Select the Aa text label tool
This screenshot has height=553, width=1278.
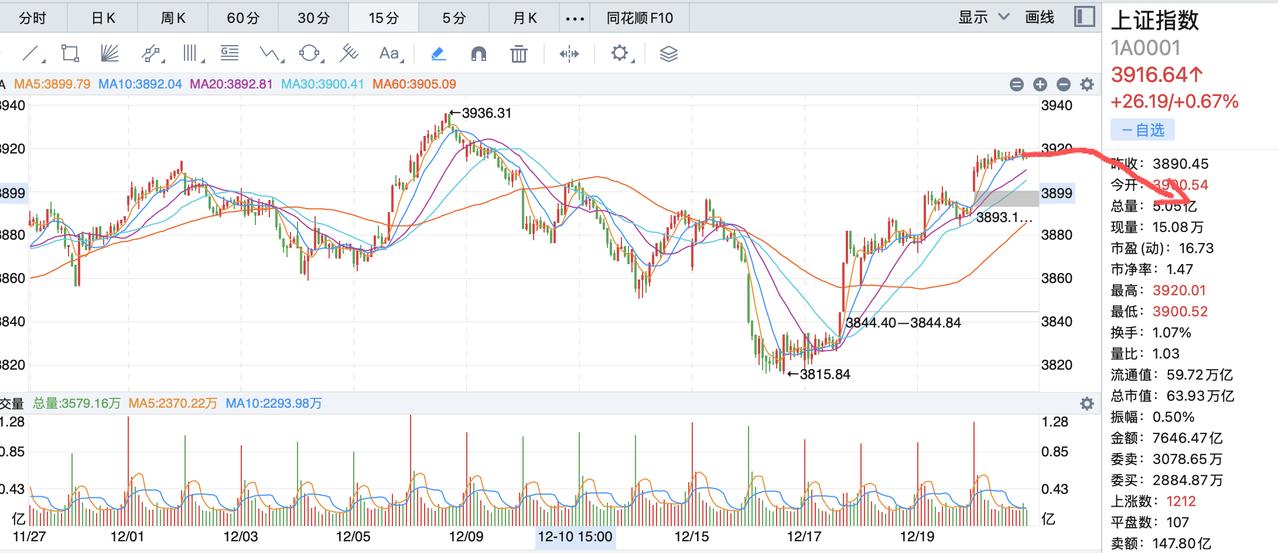389,54
